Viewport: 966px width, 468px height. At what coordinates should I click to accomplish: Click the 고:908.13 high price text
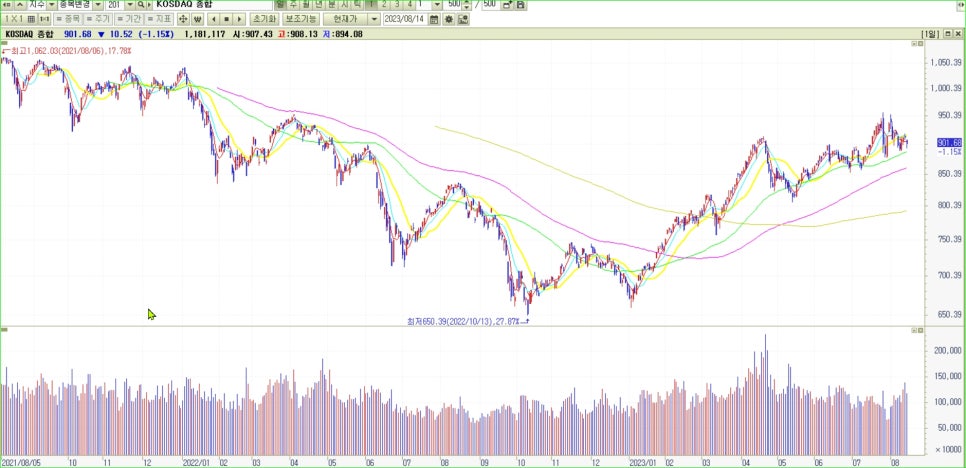(298, 34)
